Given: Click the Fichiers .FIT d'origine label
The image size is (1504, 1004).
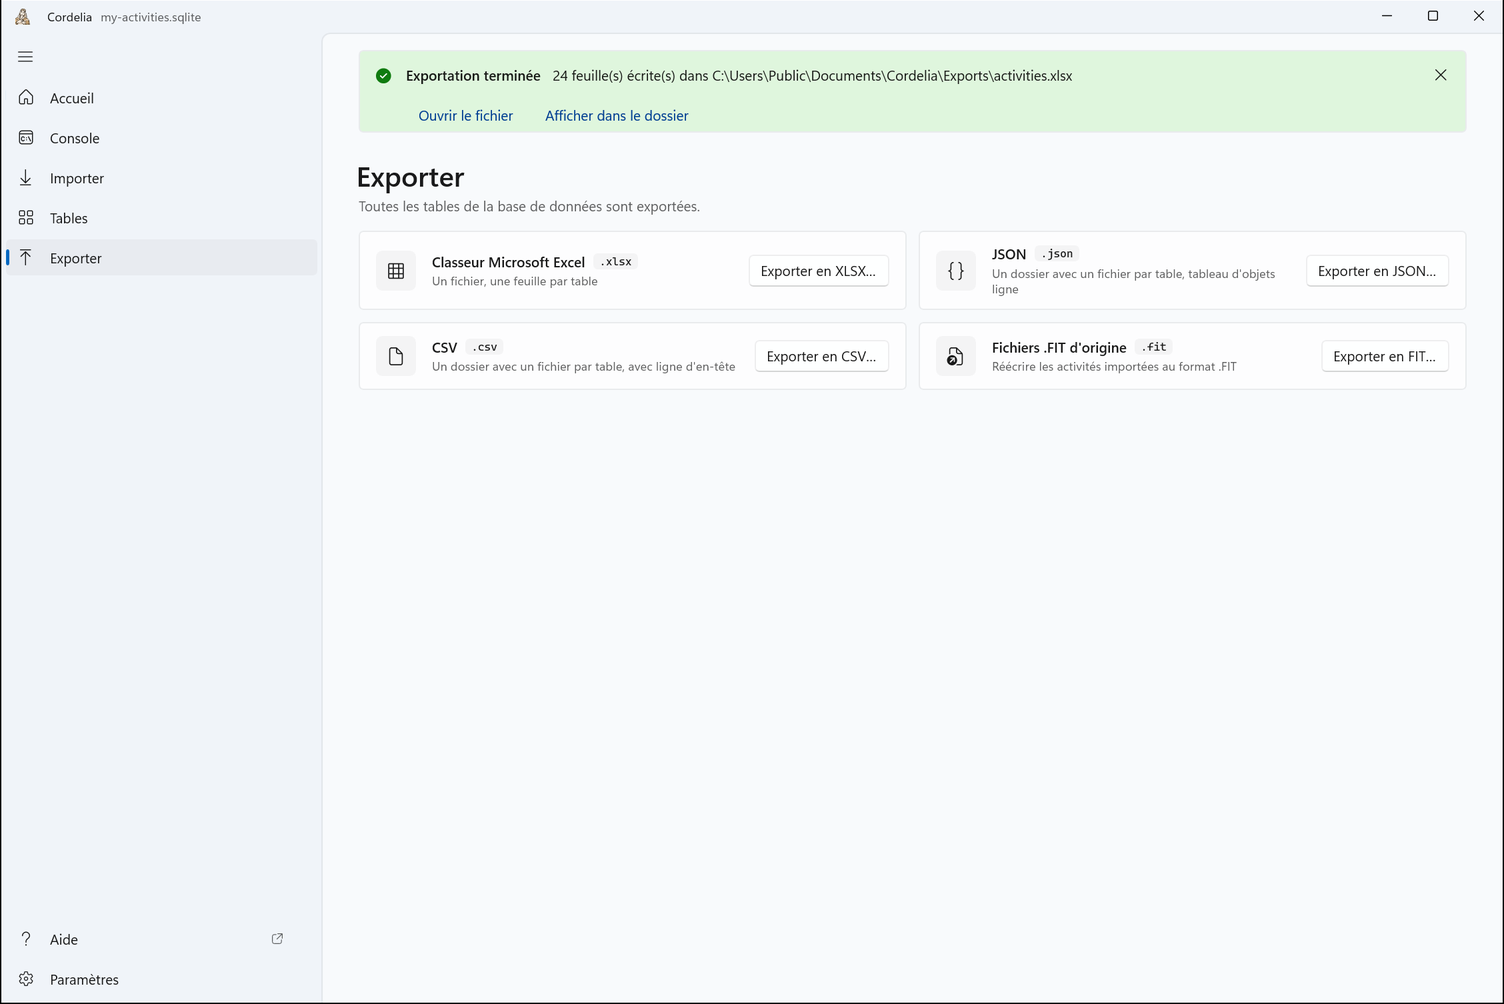Looking at the screenshot, I should click(1059, 348).
